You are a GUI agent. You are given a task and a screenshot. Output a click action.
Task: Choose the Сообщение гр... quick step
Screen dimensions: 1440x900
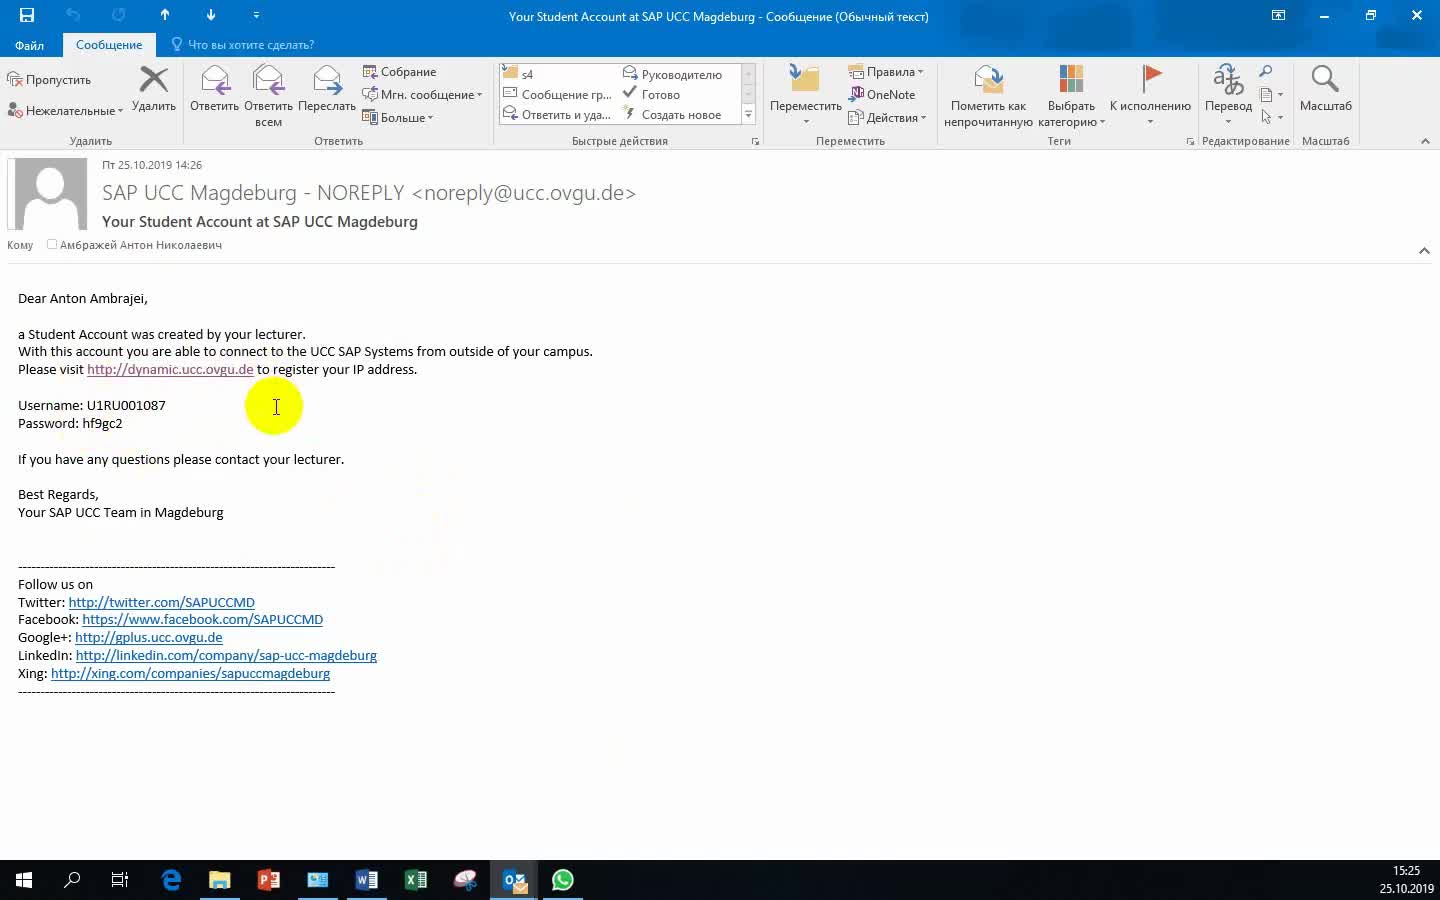pos(558,94)
